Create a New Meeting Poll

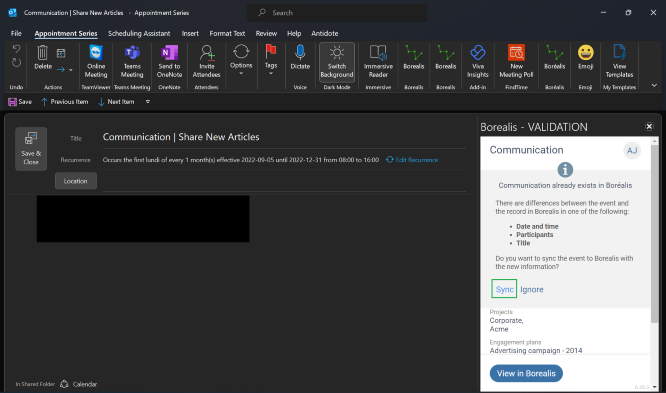[x=516, y=62]
